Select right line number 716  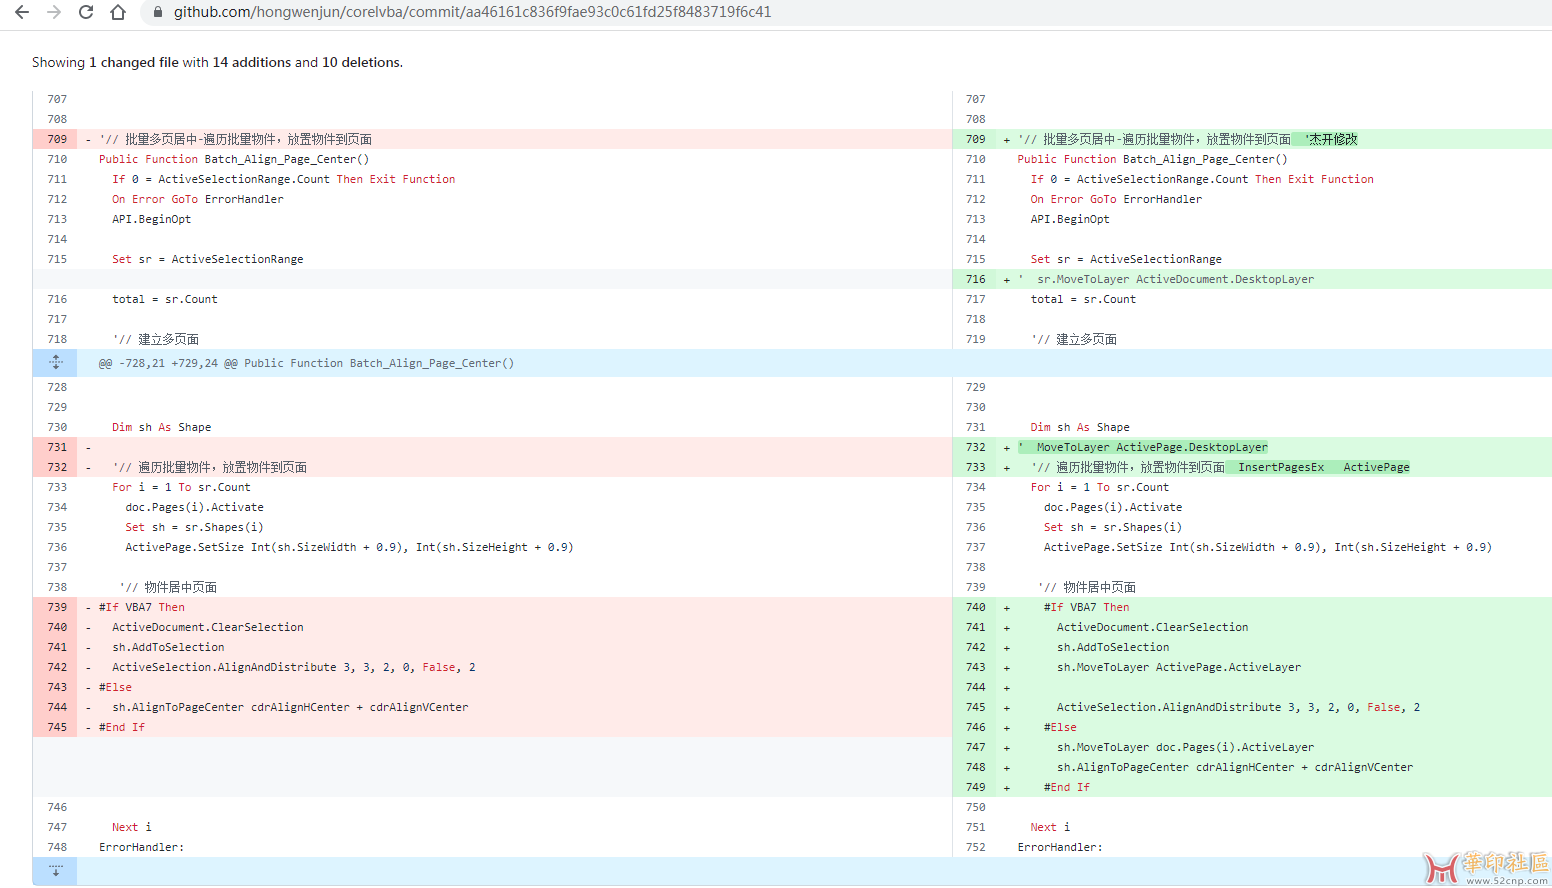pos(976,279)
